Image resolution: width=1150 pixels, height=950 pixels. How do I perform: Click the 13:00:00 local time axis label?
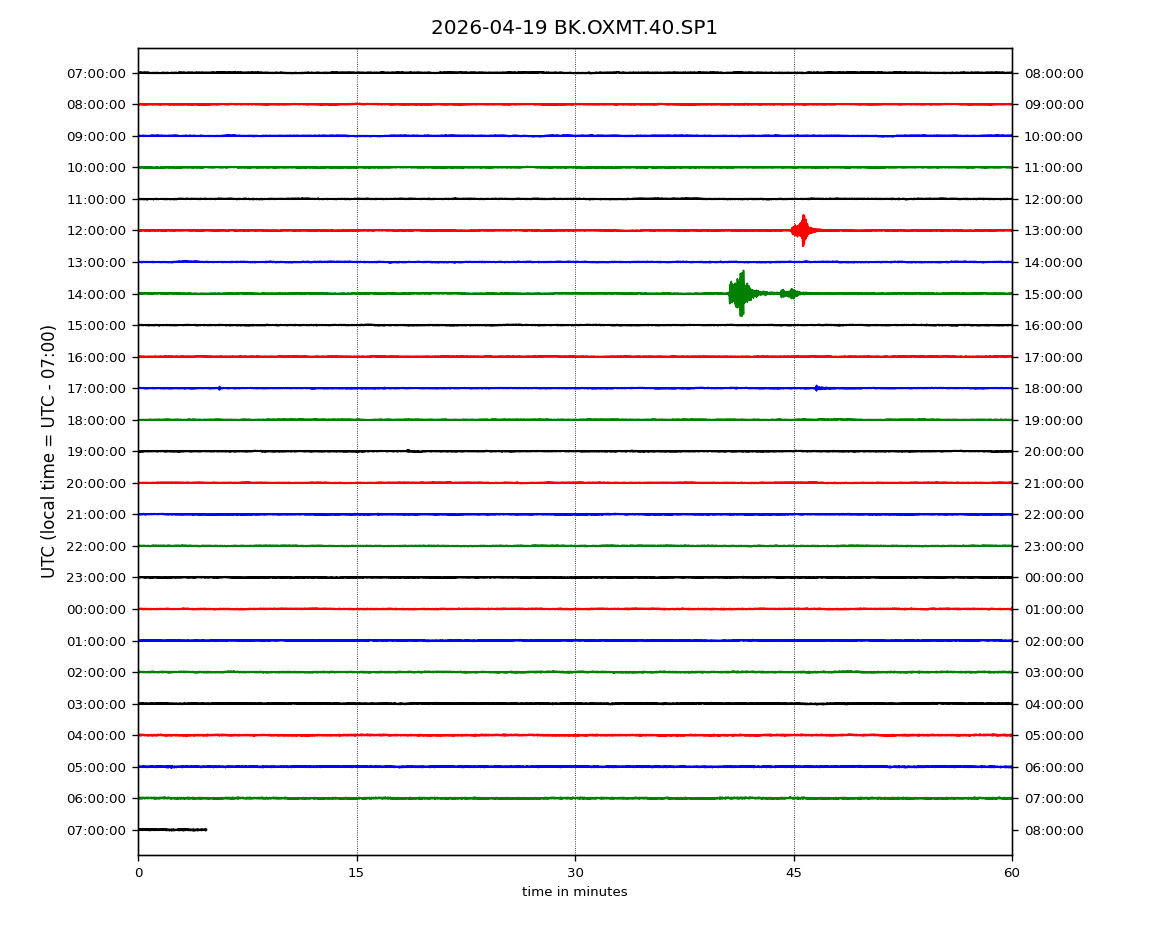pos(1053,231)
